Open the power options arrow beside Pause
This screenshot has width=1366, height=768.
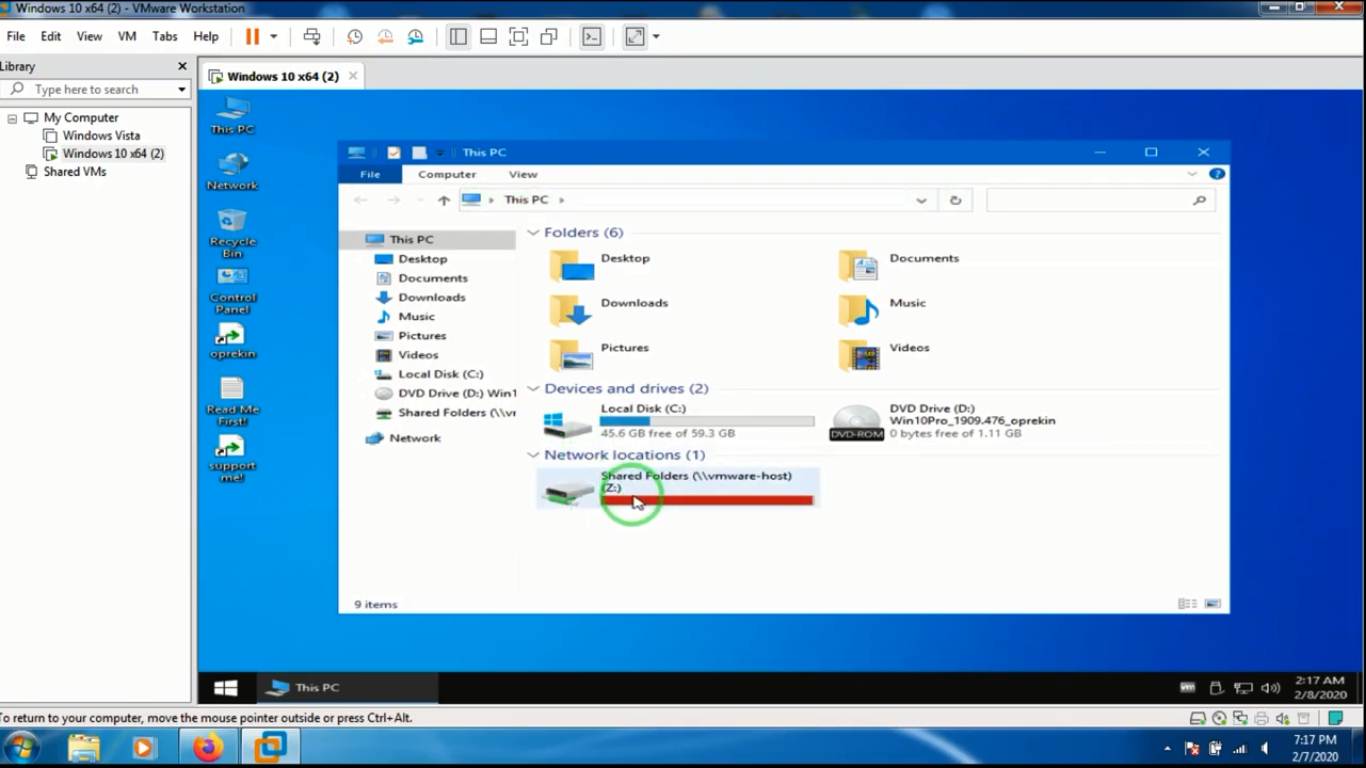point(273,37)
